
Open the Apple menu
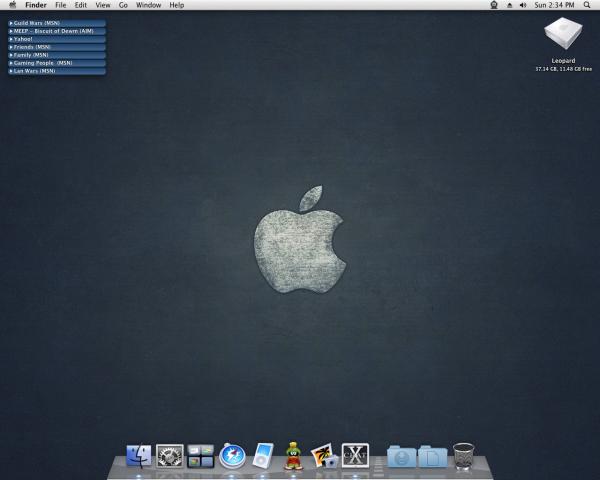point(12,5)
